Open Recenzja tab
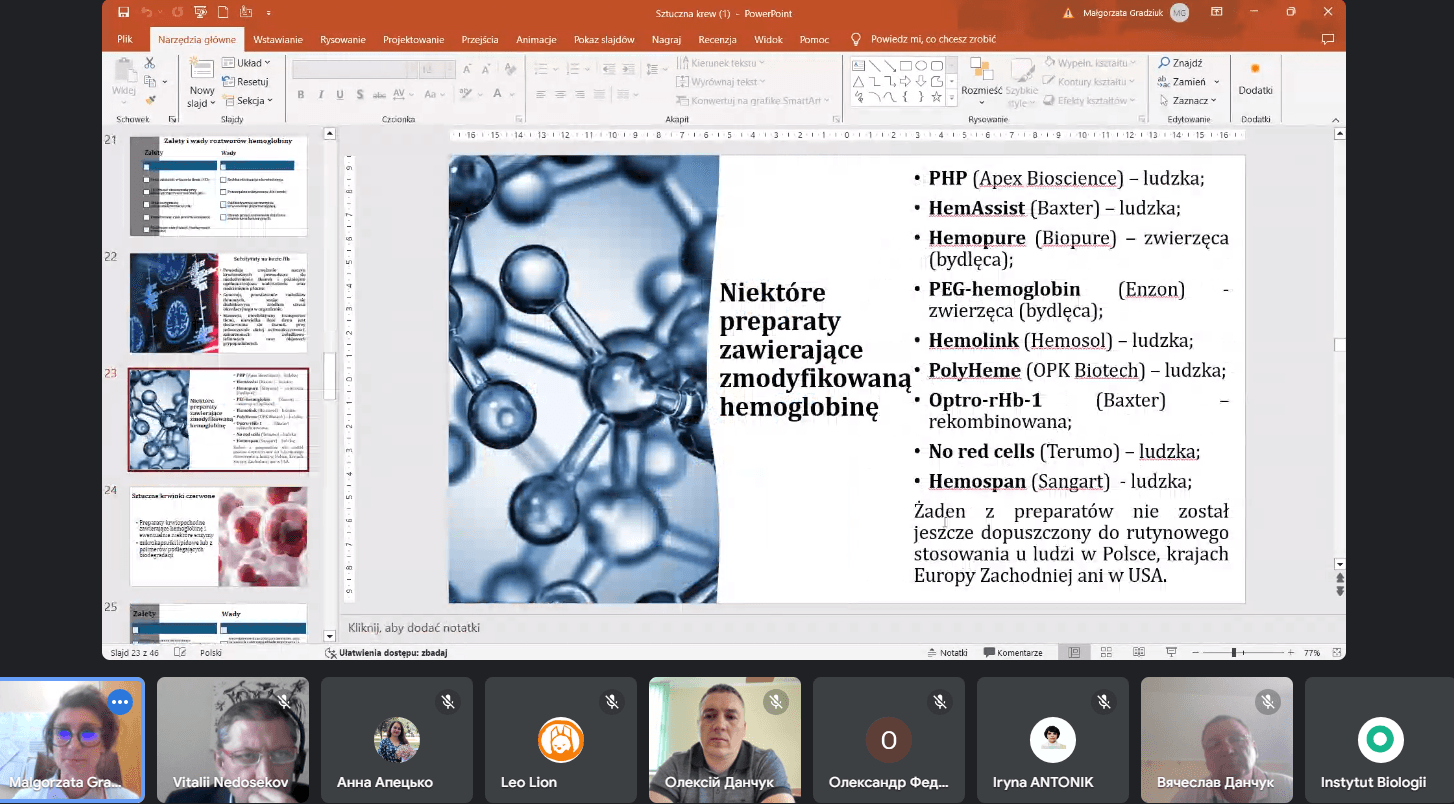Viewport: 1454px width, 804px height. pos(717,39)
